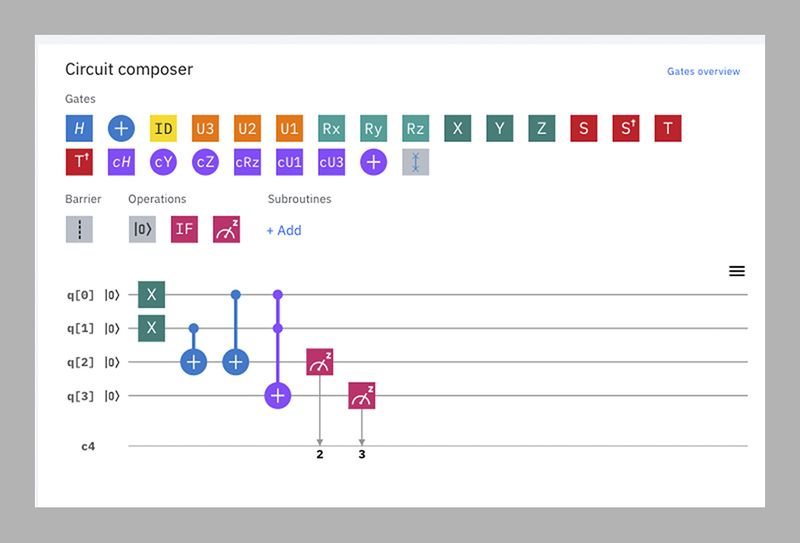
Task: Select the cRz gate
Action: tap(247, 162)
